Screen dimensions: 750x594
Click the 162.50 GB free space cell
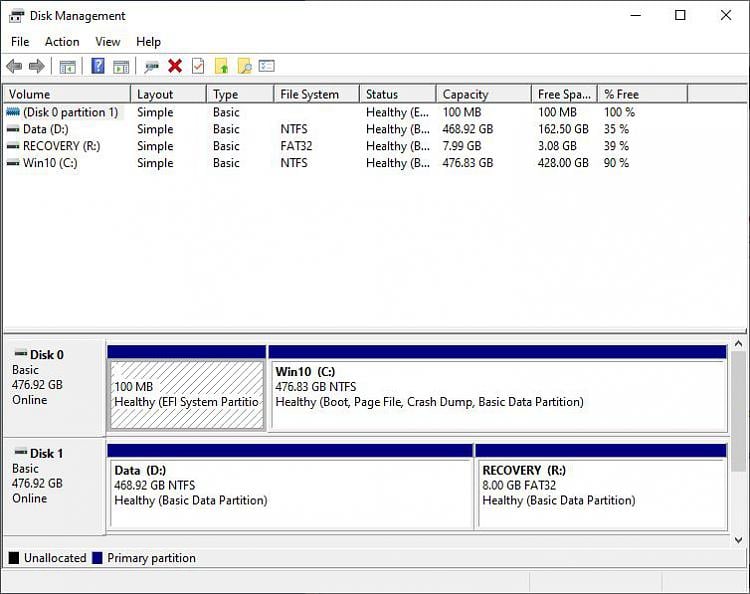tap(563, 129)
